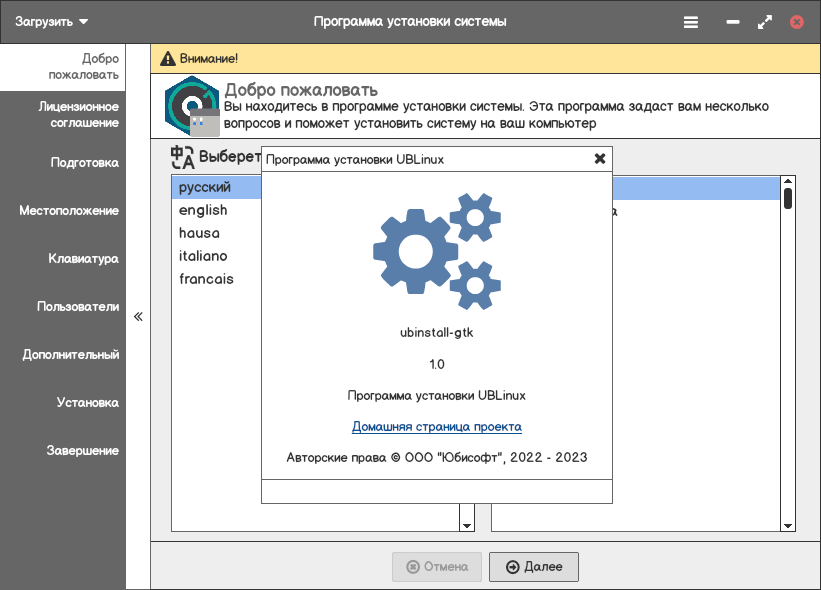821x590 pixels.
Task: Choose english in language list
Action: pyautogui.click(x=217, y=210)
